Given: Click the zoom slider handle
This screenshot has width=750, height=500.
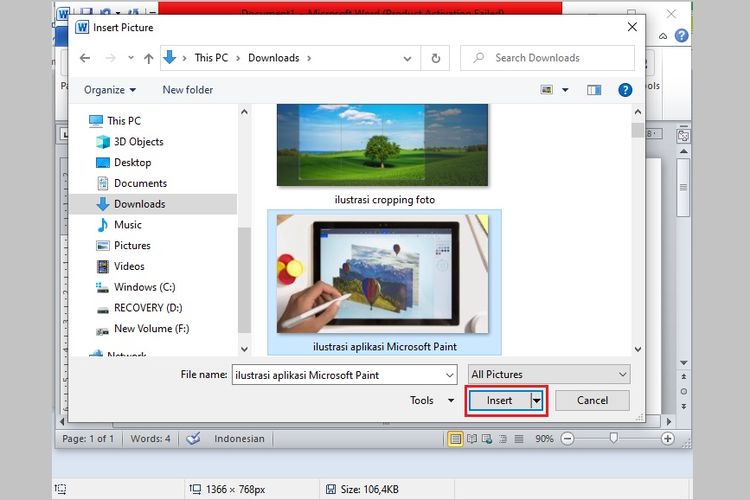Looking at the screenshot, I should tap(614, 438).
